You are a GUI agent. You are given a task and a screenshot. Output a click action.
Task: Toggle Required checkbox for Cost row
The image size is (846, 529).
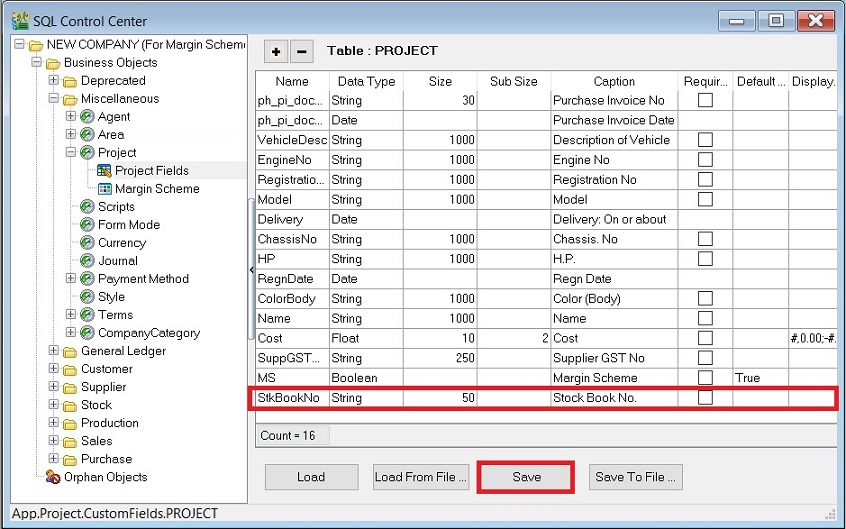pos(705,339)
